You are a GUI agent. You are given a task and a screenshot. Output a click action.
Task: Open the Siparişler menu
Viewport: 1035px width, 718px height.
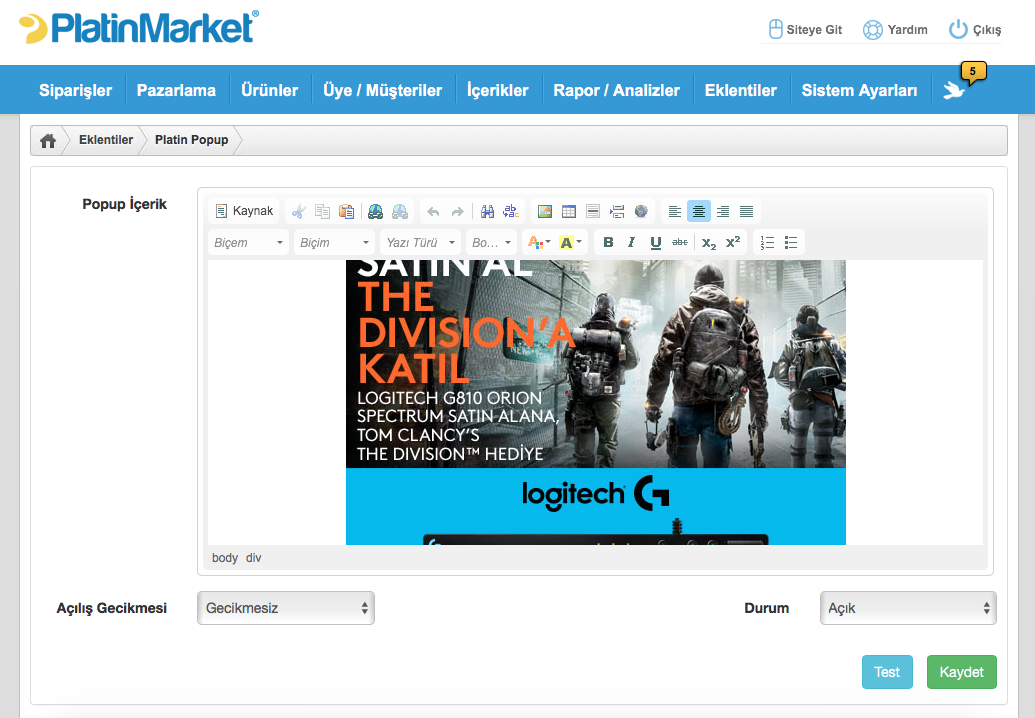coord(75,90)
